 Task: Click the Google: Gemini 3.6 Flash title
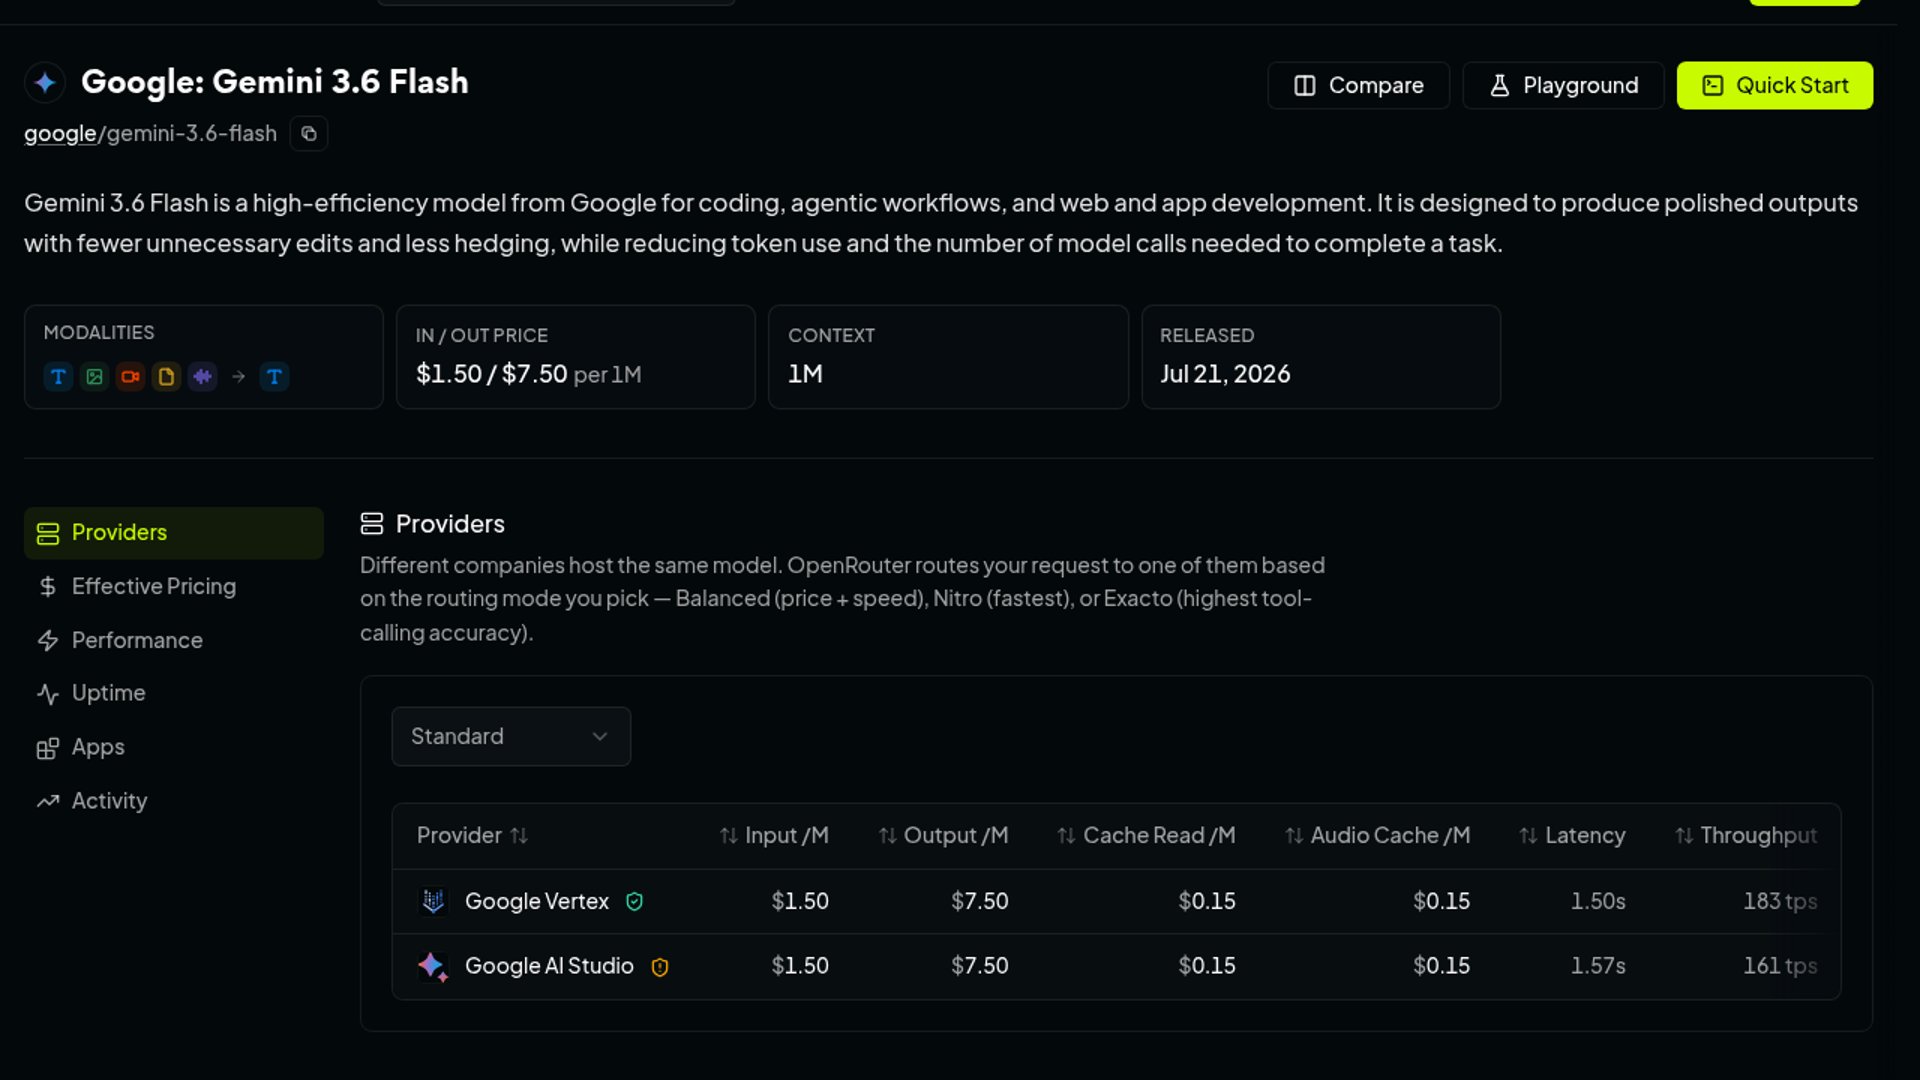pos(275,82)
